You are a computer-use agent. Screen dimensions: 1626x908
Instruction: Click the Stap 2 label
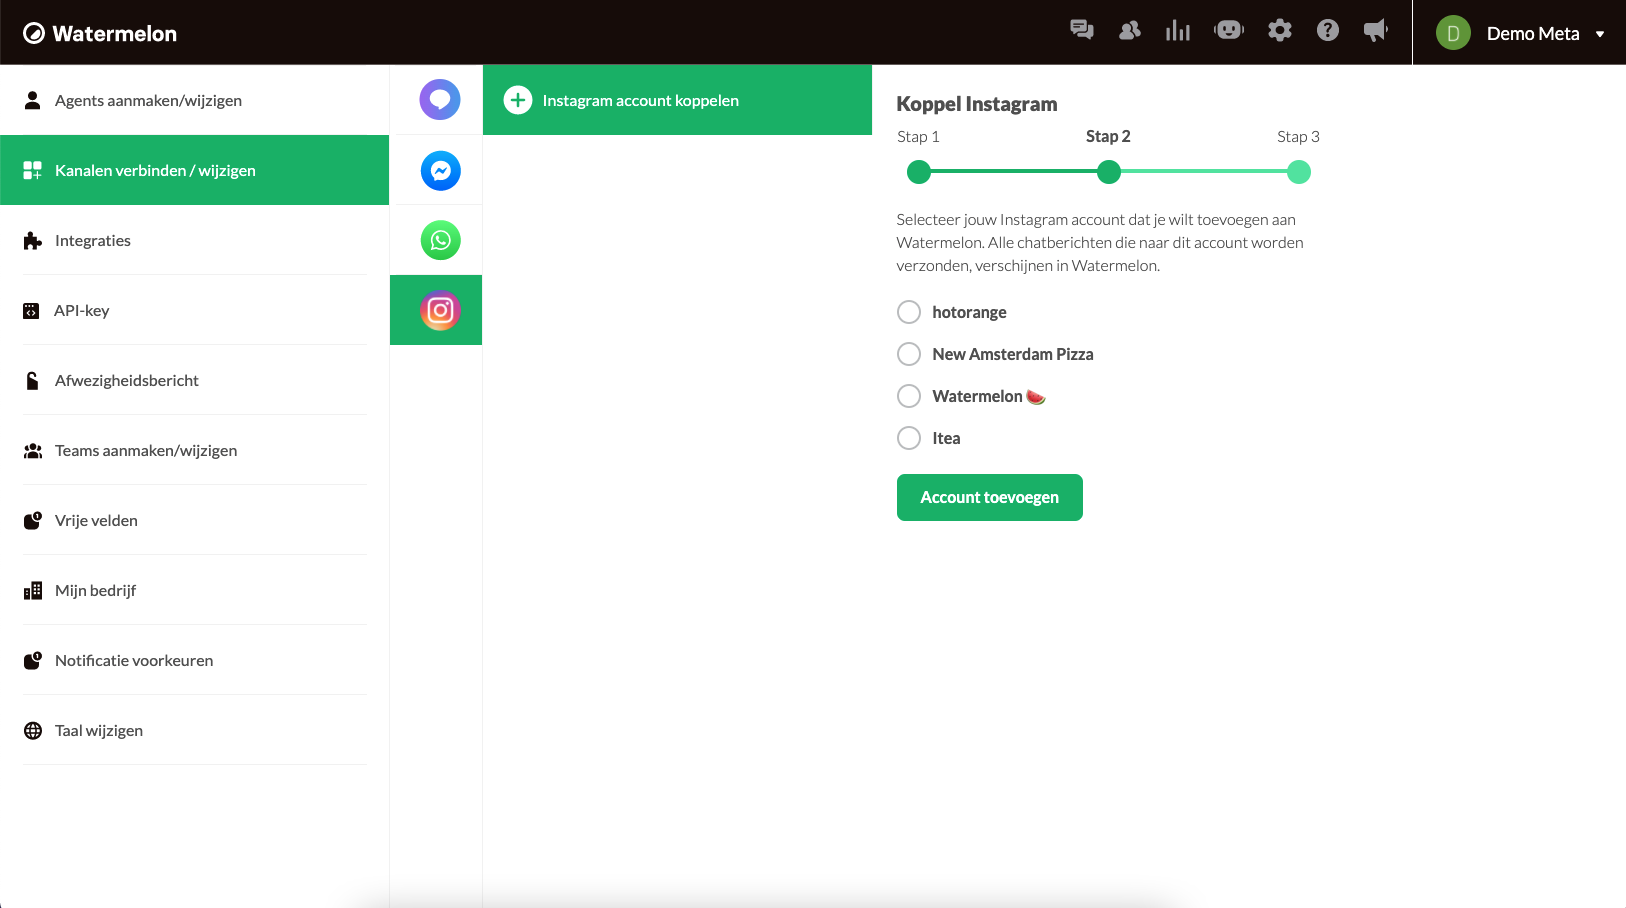pos(1108,137)
